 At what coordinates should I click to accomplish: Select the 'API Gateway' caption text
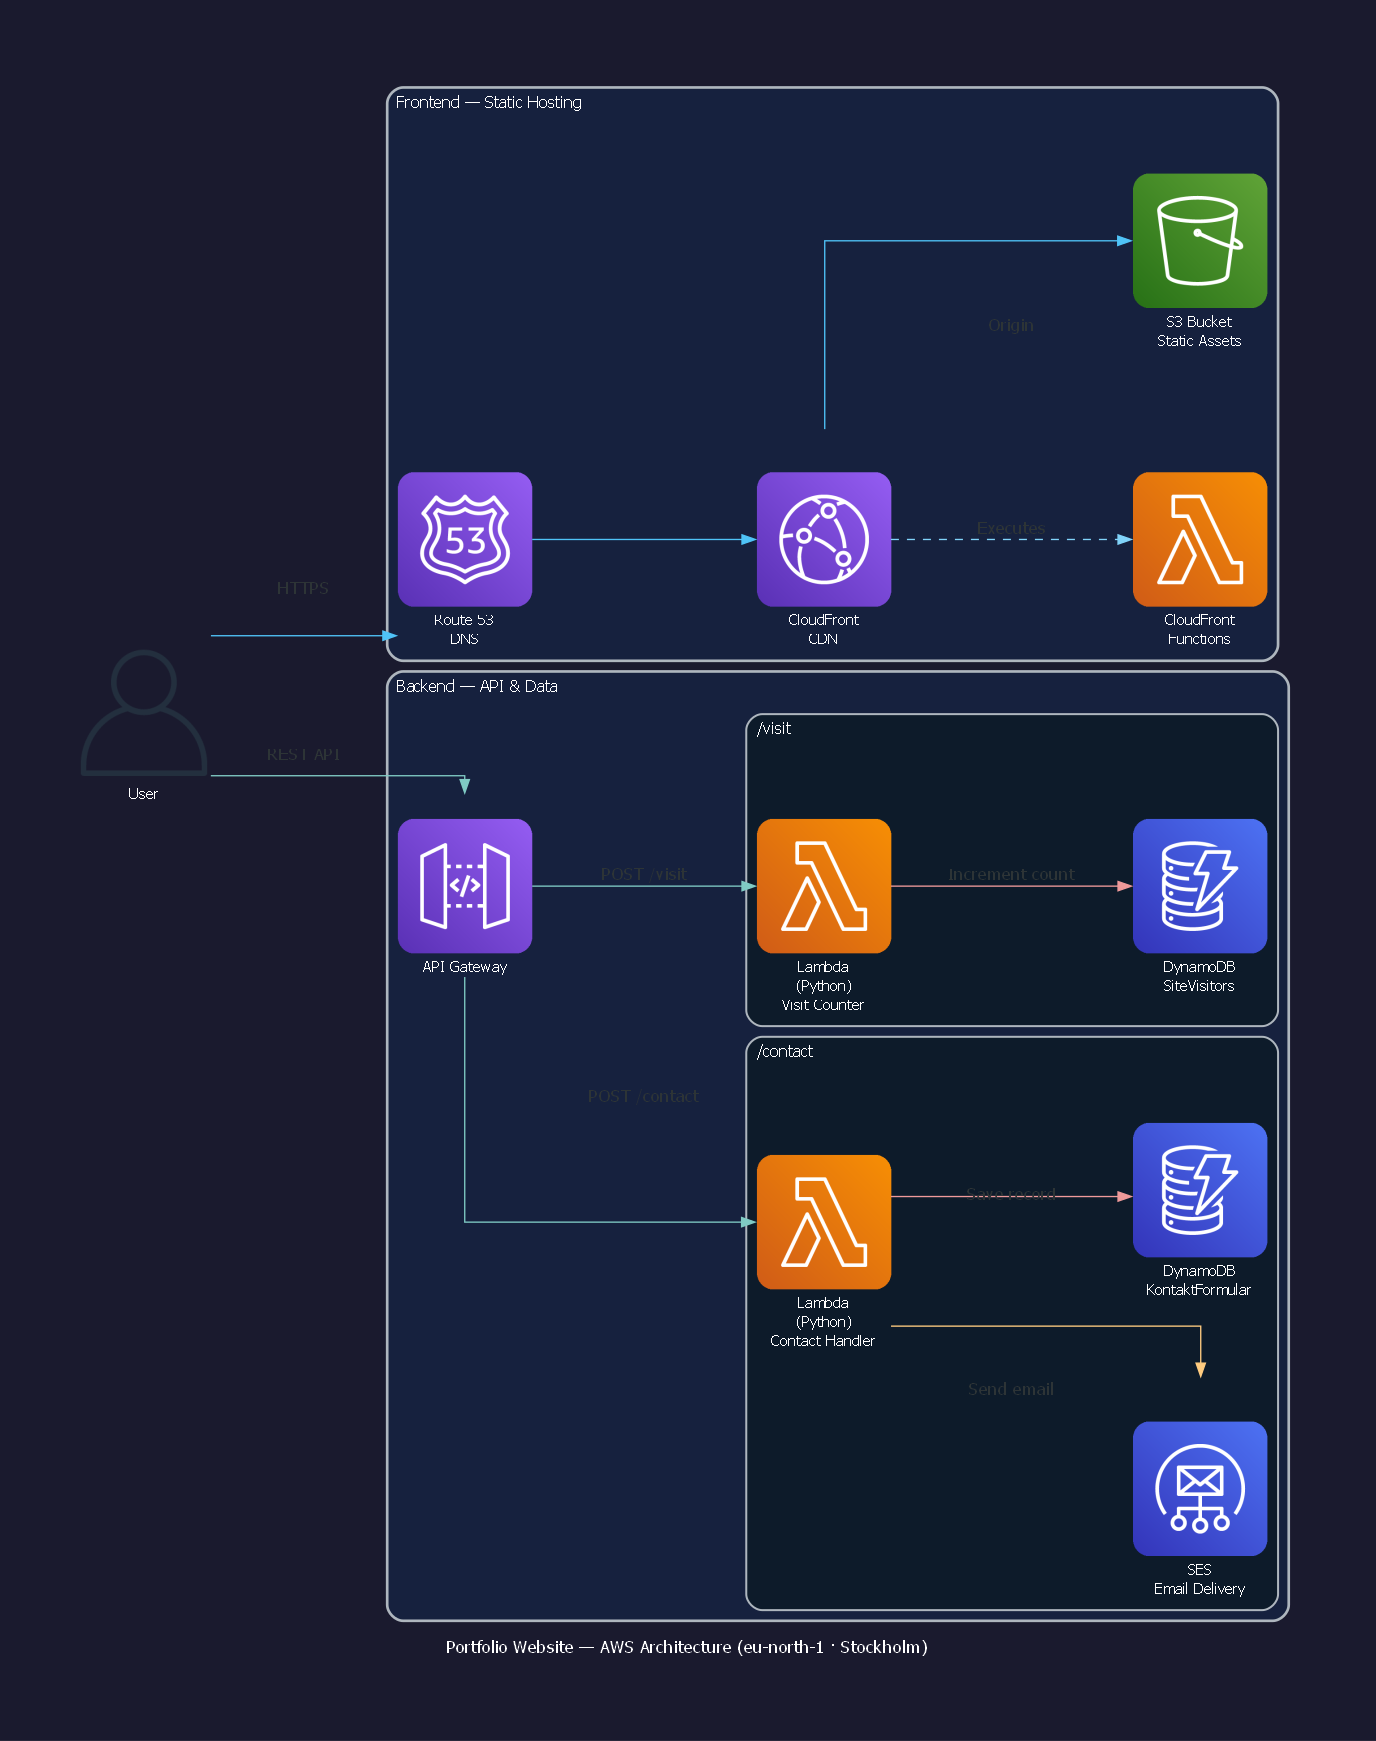point(465,967)
